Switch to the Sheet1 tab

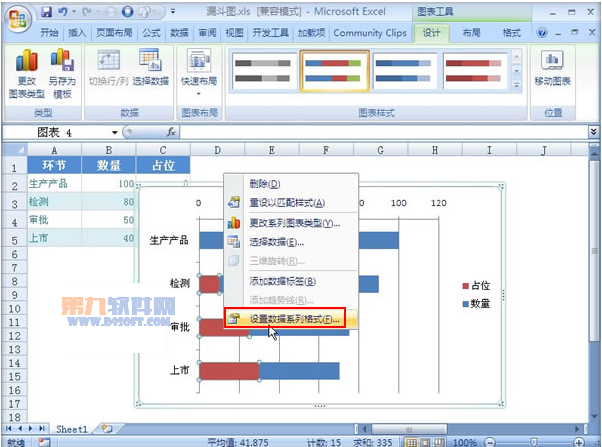(71, 429)
